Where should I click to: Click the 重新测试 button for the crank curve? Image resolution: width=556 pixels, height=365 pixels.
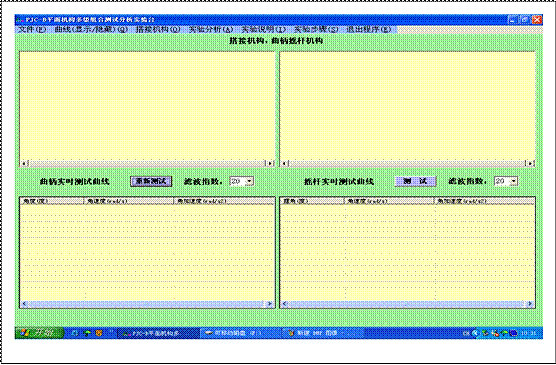(151, 181)
